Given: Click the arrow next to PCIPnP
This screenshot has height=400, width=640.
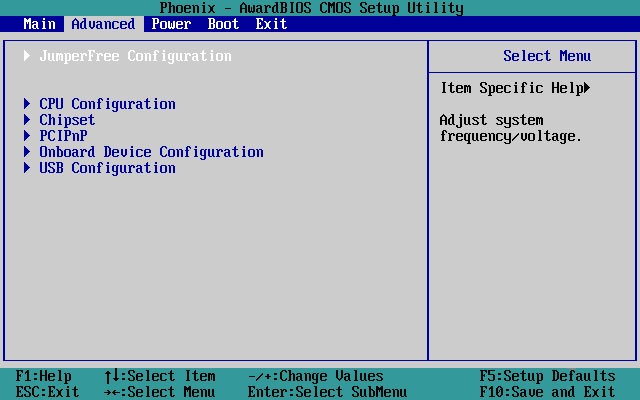Looking at the screenshot, I should pyautogui.click(x=27, y=136).
